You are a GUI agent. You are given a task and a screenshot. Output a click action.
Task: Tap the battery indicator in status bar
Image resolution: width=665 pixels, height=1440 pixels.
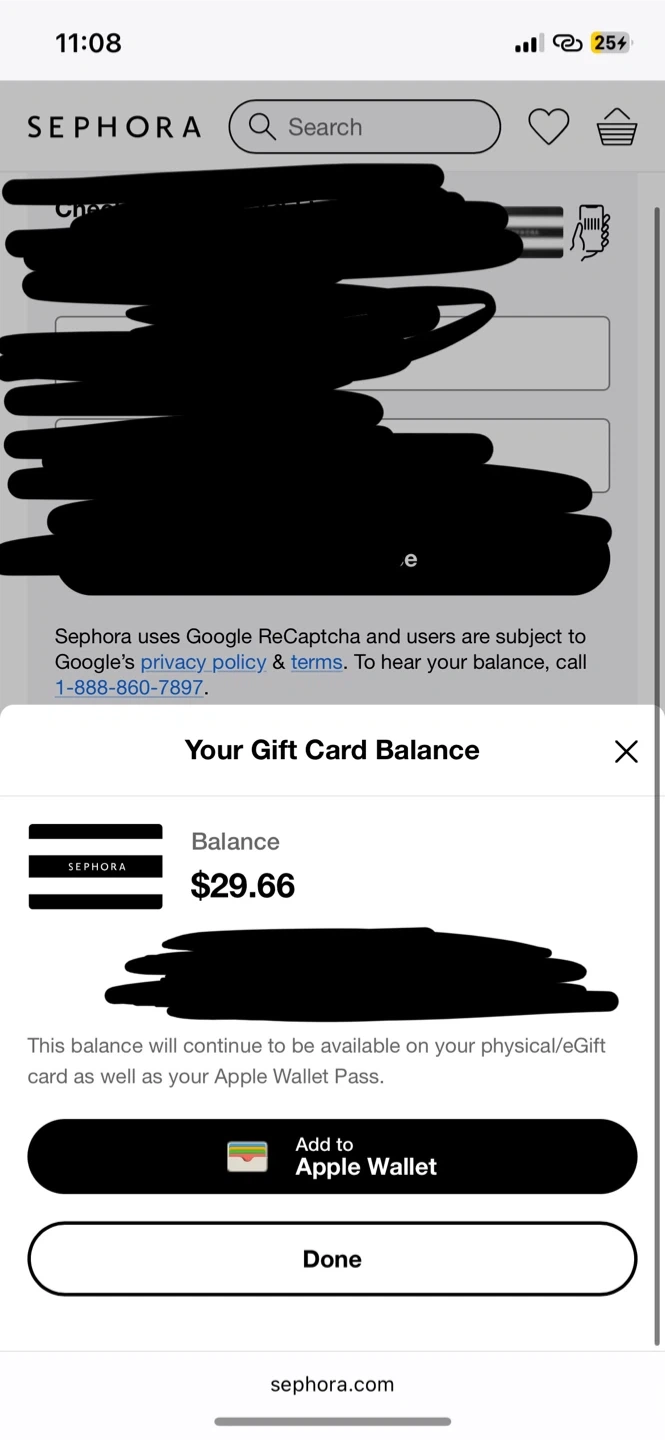[x=610, y=43]
